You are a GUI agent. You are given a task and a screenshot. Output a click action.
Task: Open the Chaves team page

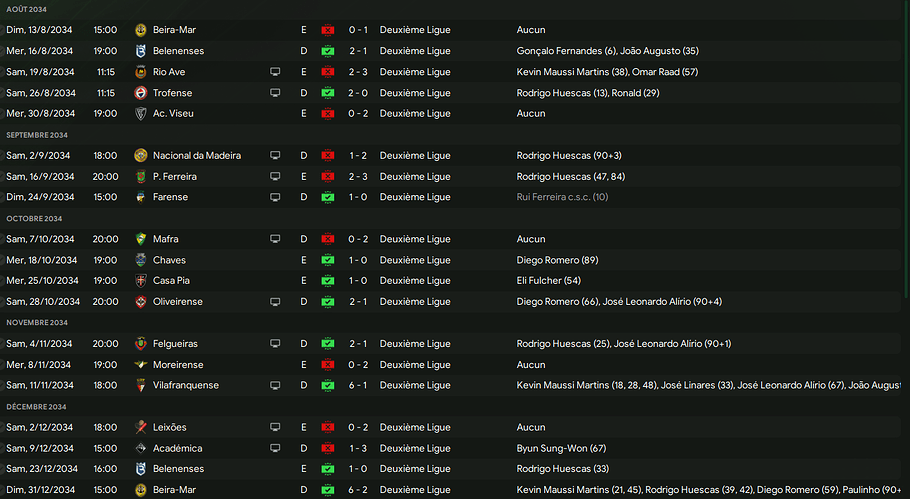coord(169,260)
